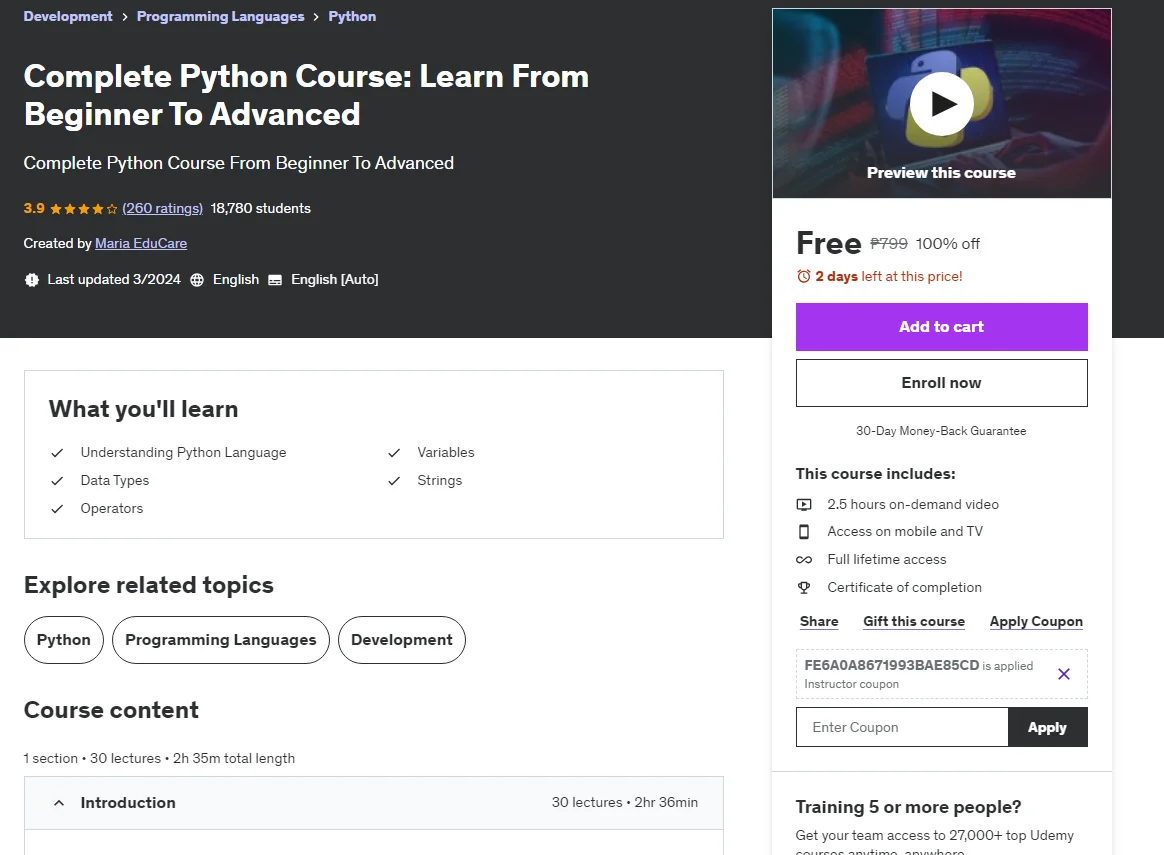Open Development breadcrumb link
This screenshot has height=855, width=1164.
68,16
